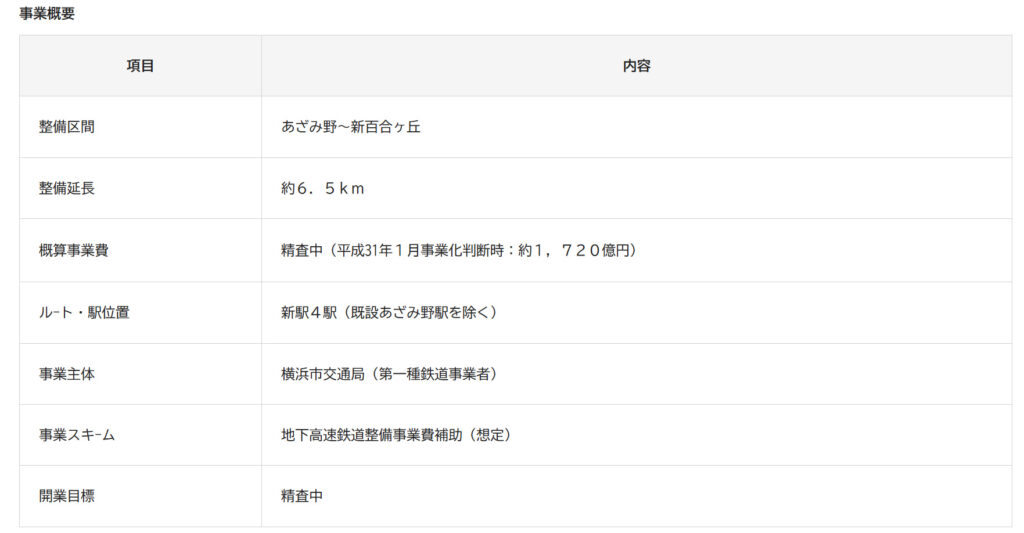Select the 整備延長 row label
The height and width of the screenshot is (533, 1024).
(x=67, y=188)
